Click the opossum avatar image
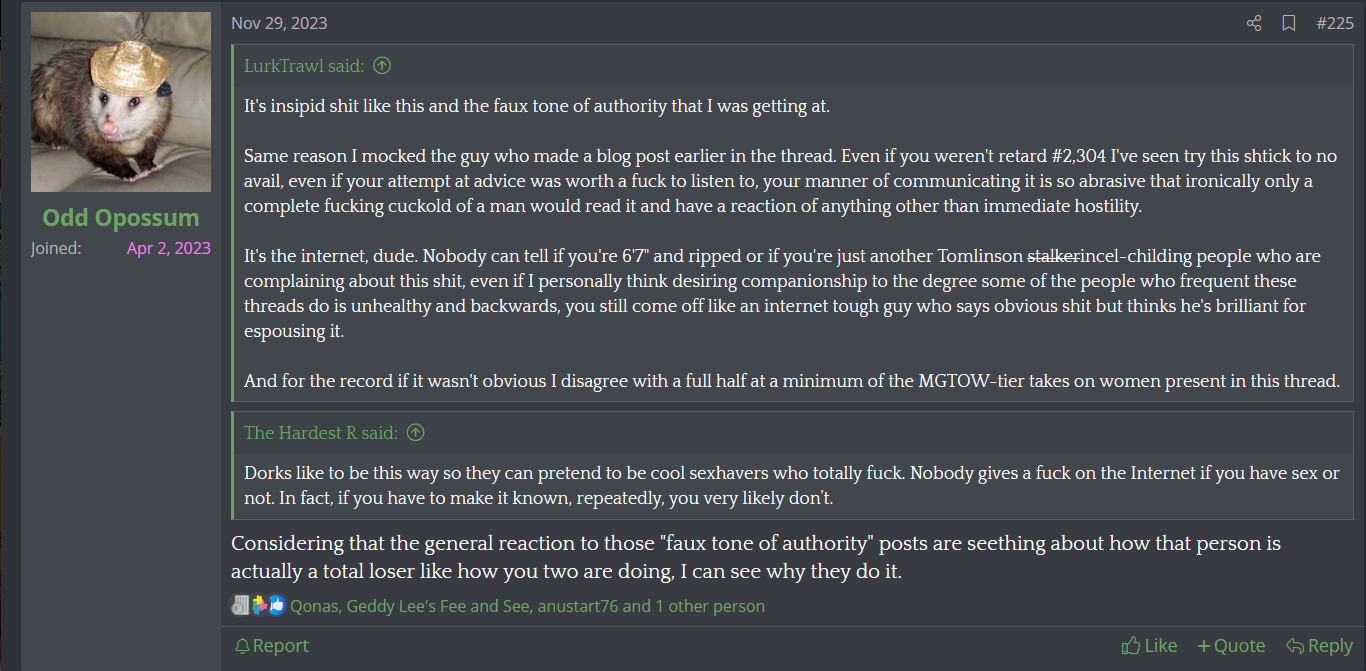The height and width of the screenshot is (671, 1366). (121, 102)
